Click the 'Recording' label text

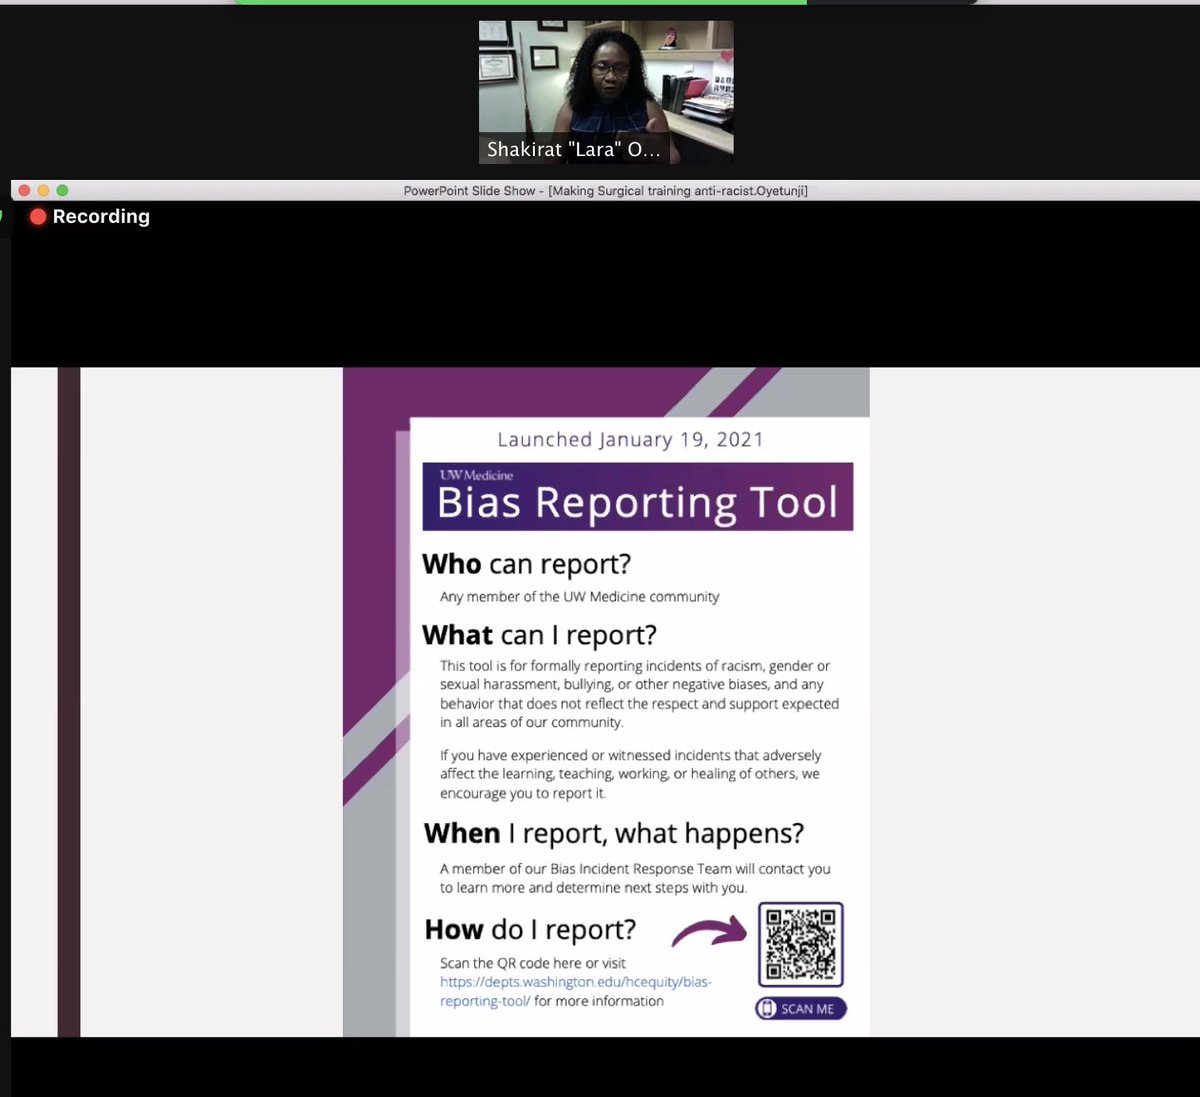pos(101,216)
